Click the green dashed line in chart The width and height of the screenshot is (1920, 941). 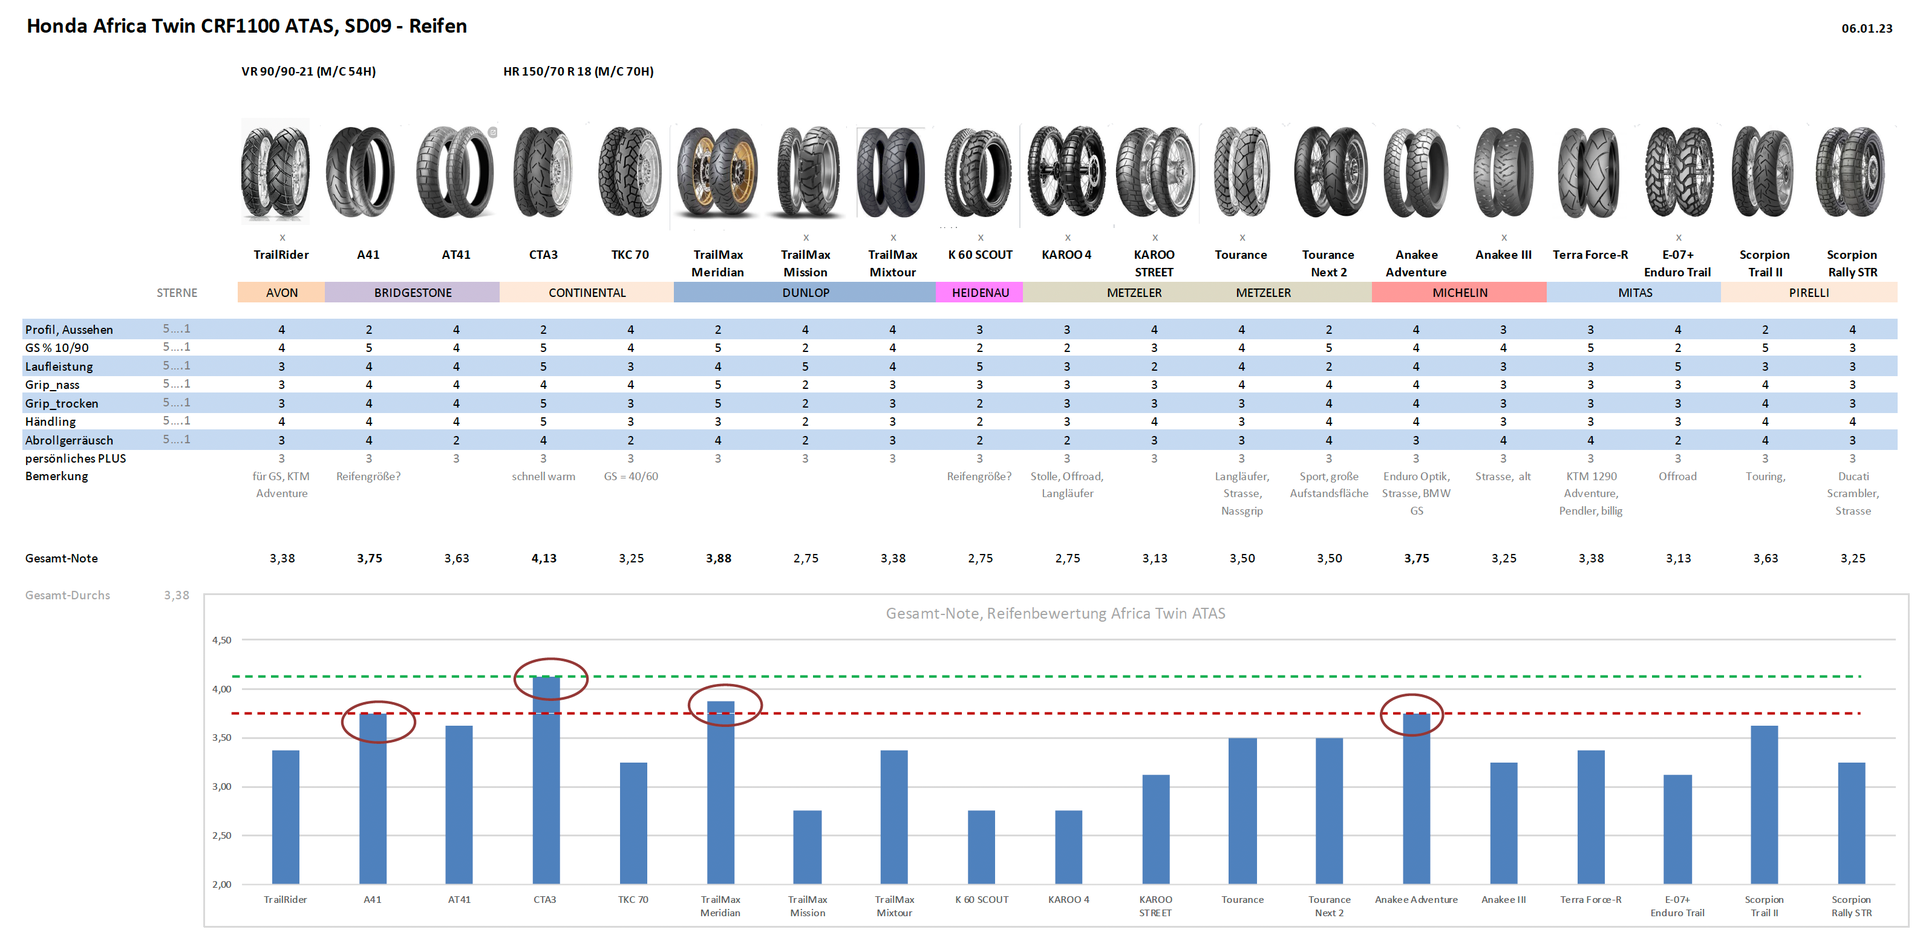pos(1000,677)
